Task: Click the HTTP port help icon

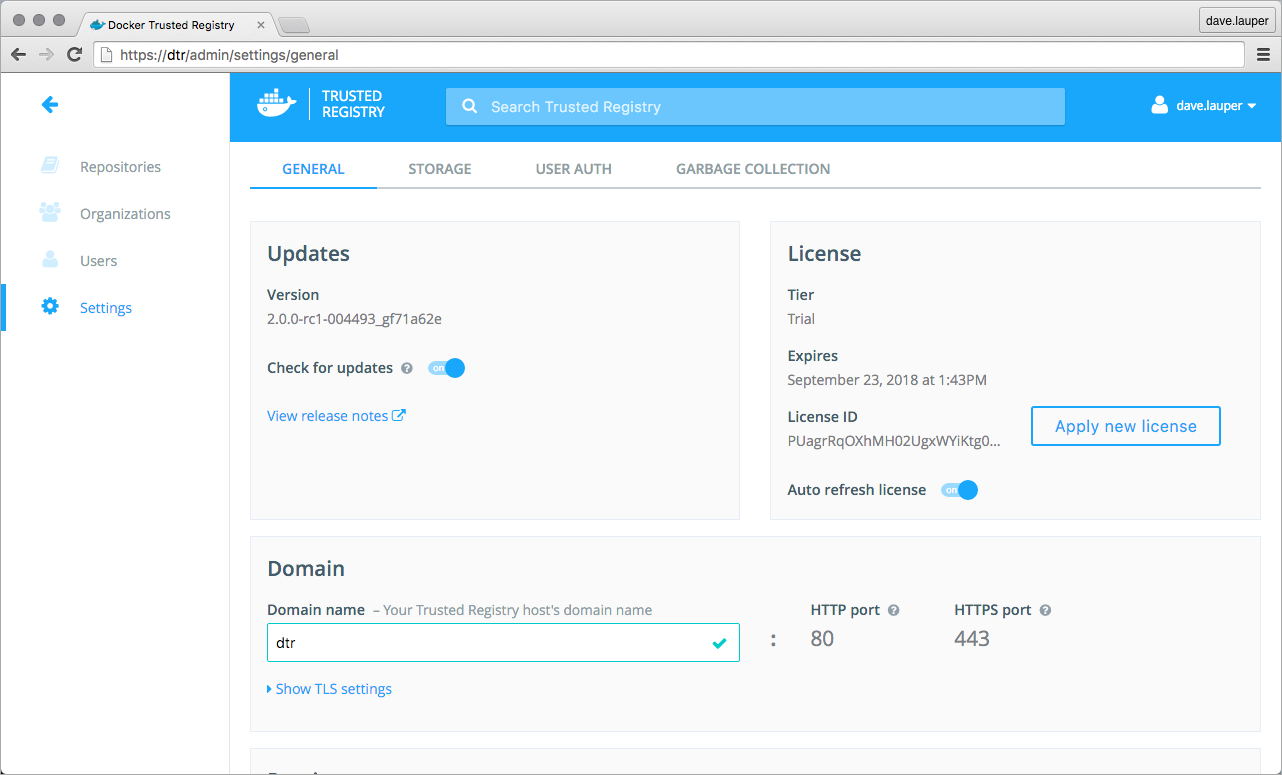Action: 894,610
